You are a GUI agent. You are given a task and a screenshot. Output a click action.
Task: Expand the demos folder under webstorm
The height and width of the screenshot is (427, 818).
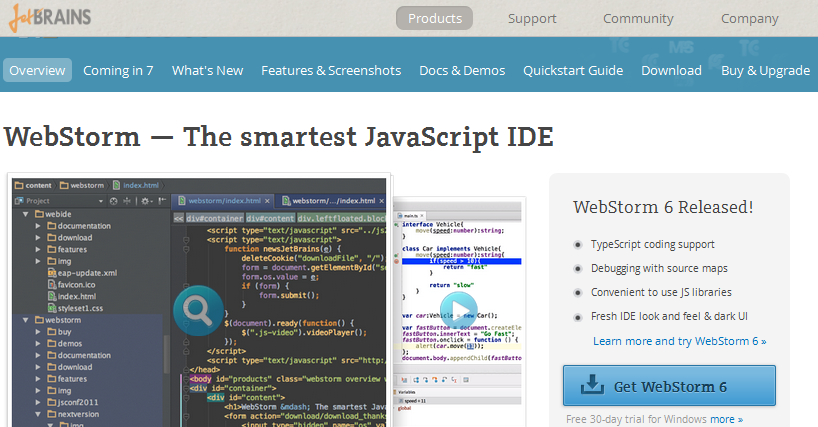(38, 344)
